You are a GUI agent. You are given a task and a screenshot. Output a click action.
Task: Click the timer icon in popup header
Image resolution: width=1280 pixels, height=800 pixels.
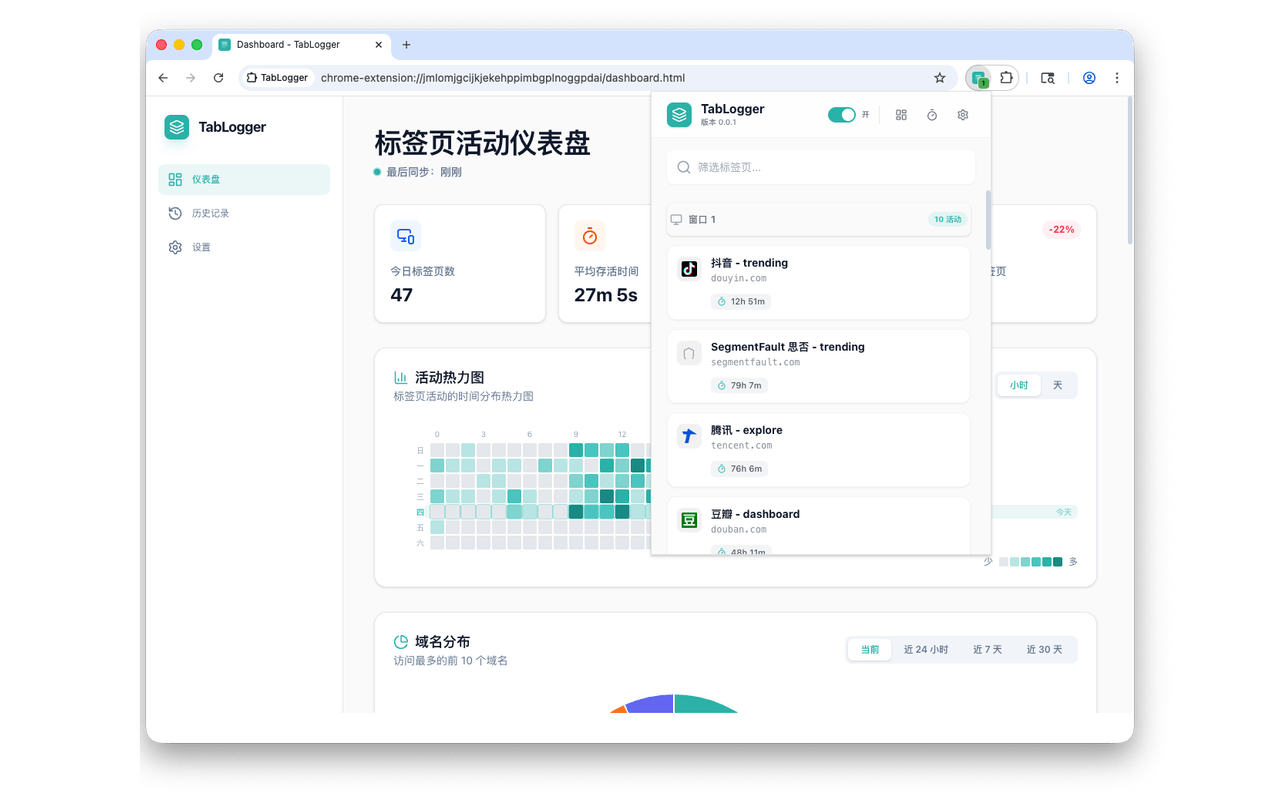coord(932,115)
